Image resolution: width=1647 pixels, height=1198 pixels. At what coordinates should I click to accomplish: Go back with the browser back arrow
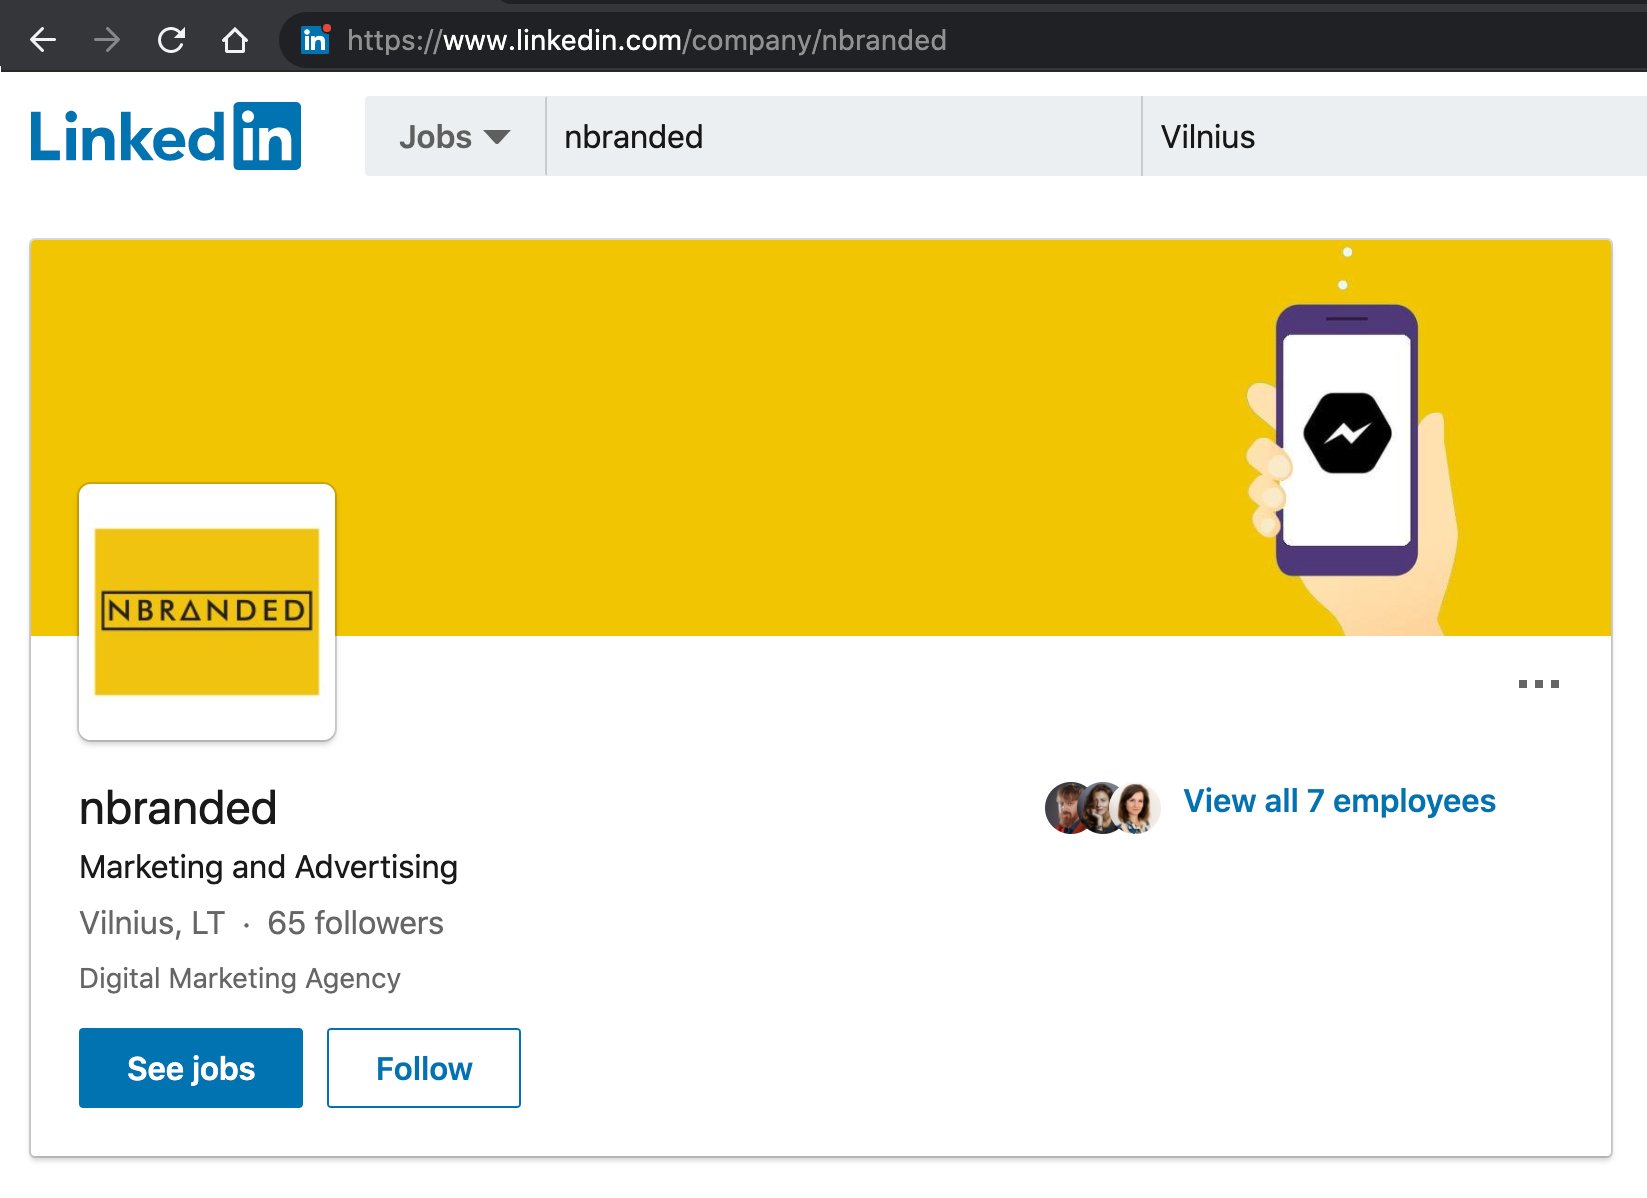[x=43, y=40]
